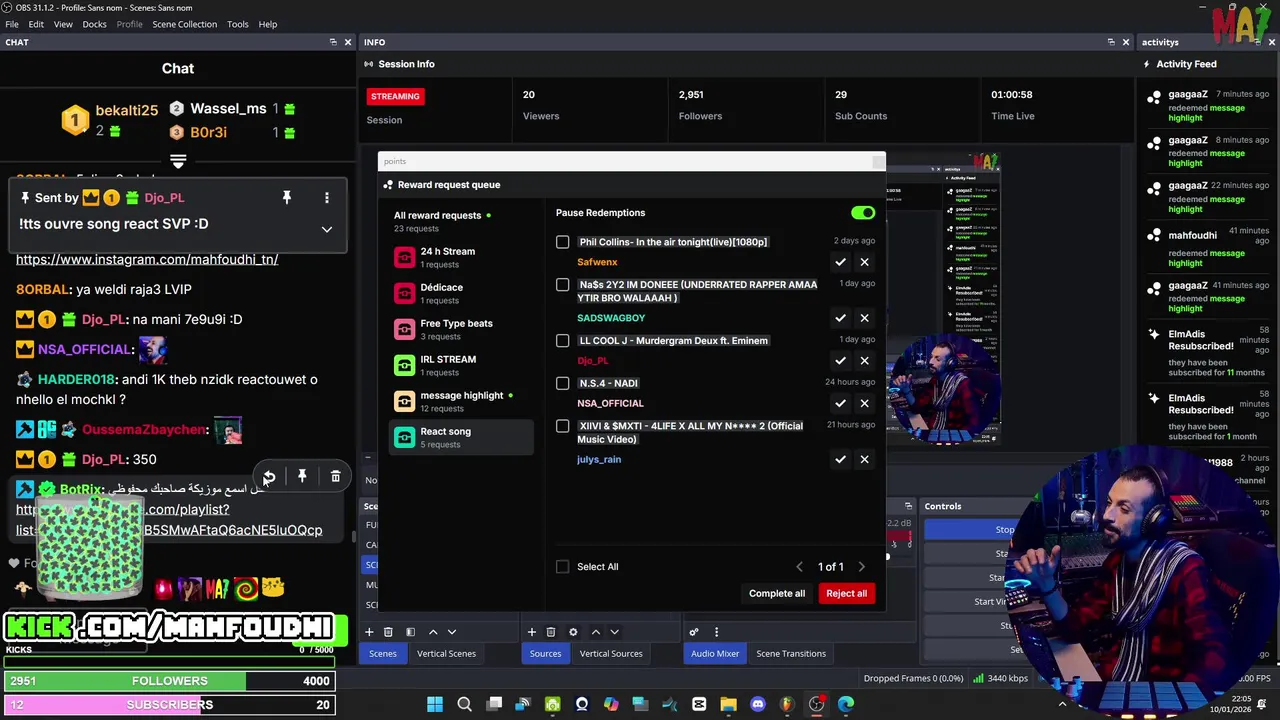Select the Audio Mixer tab
Viewport: 1280px width, 720px height.
pos(715,654)
